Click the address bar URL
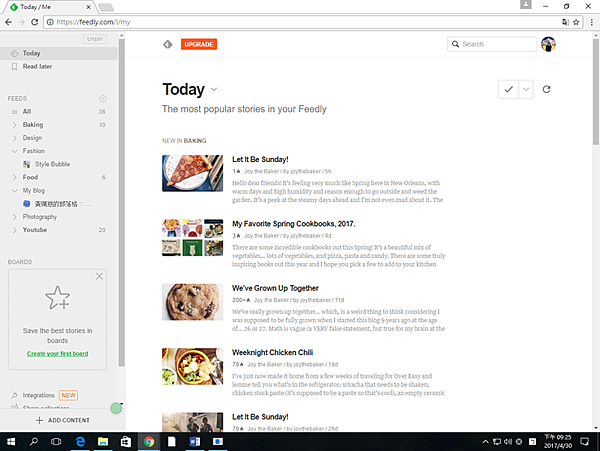Viewport: 600px width, 451px height. 93,22
